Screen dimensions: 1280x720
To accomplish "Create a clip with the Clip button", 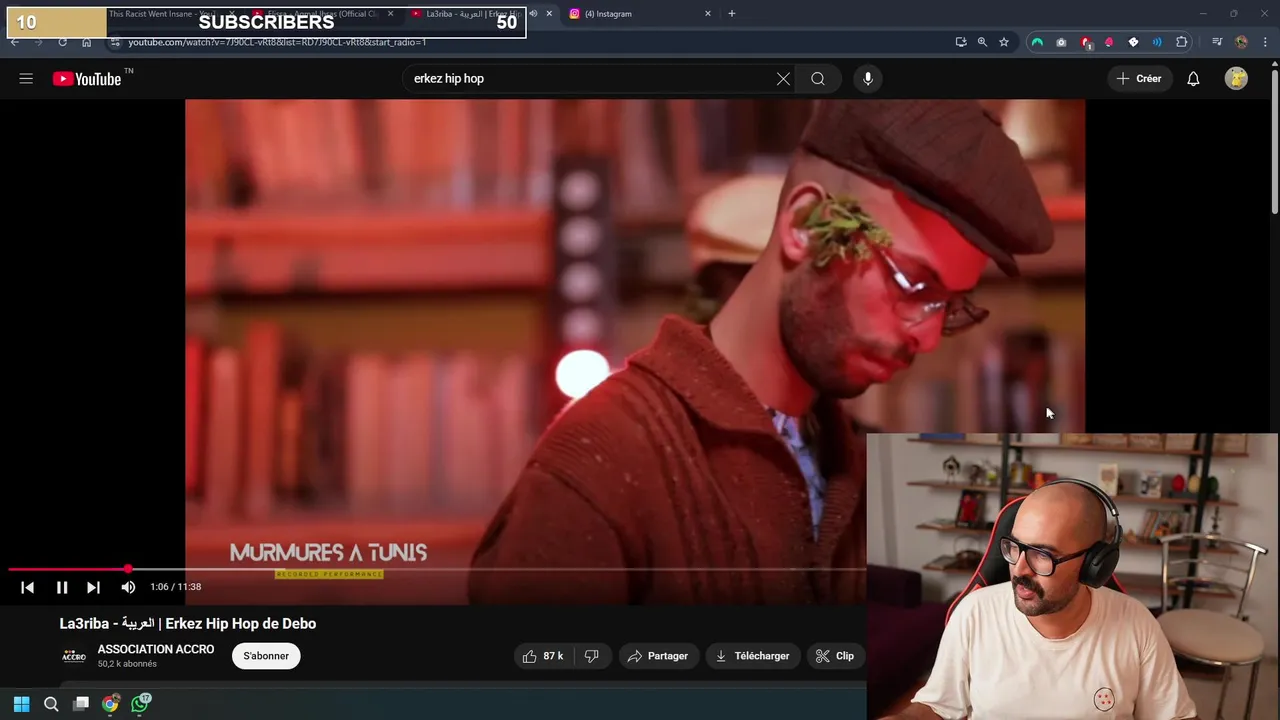I will tap(835, 656).
